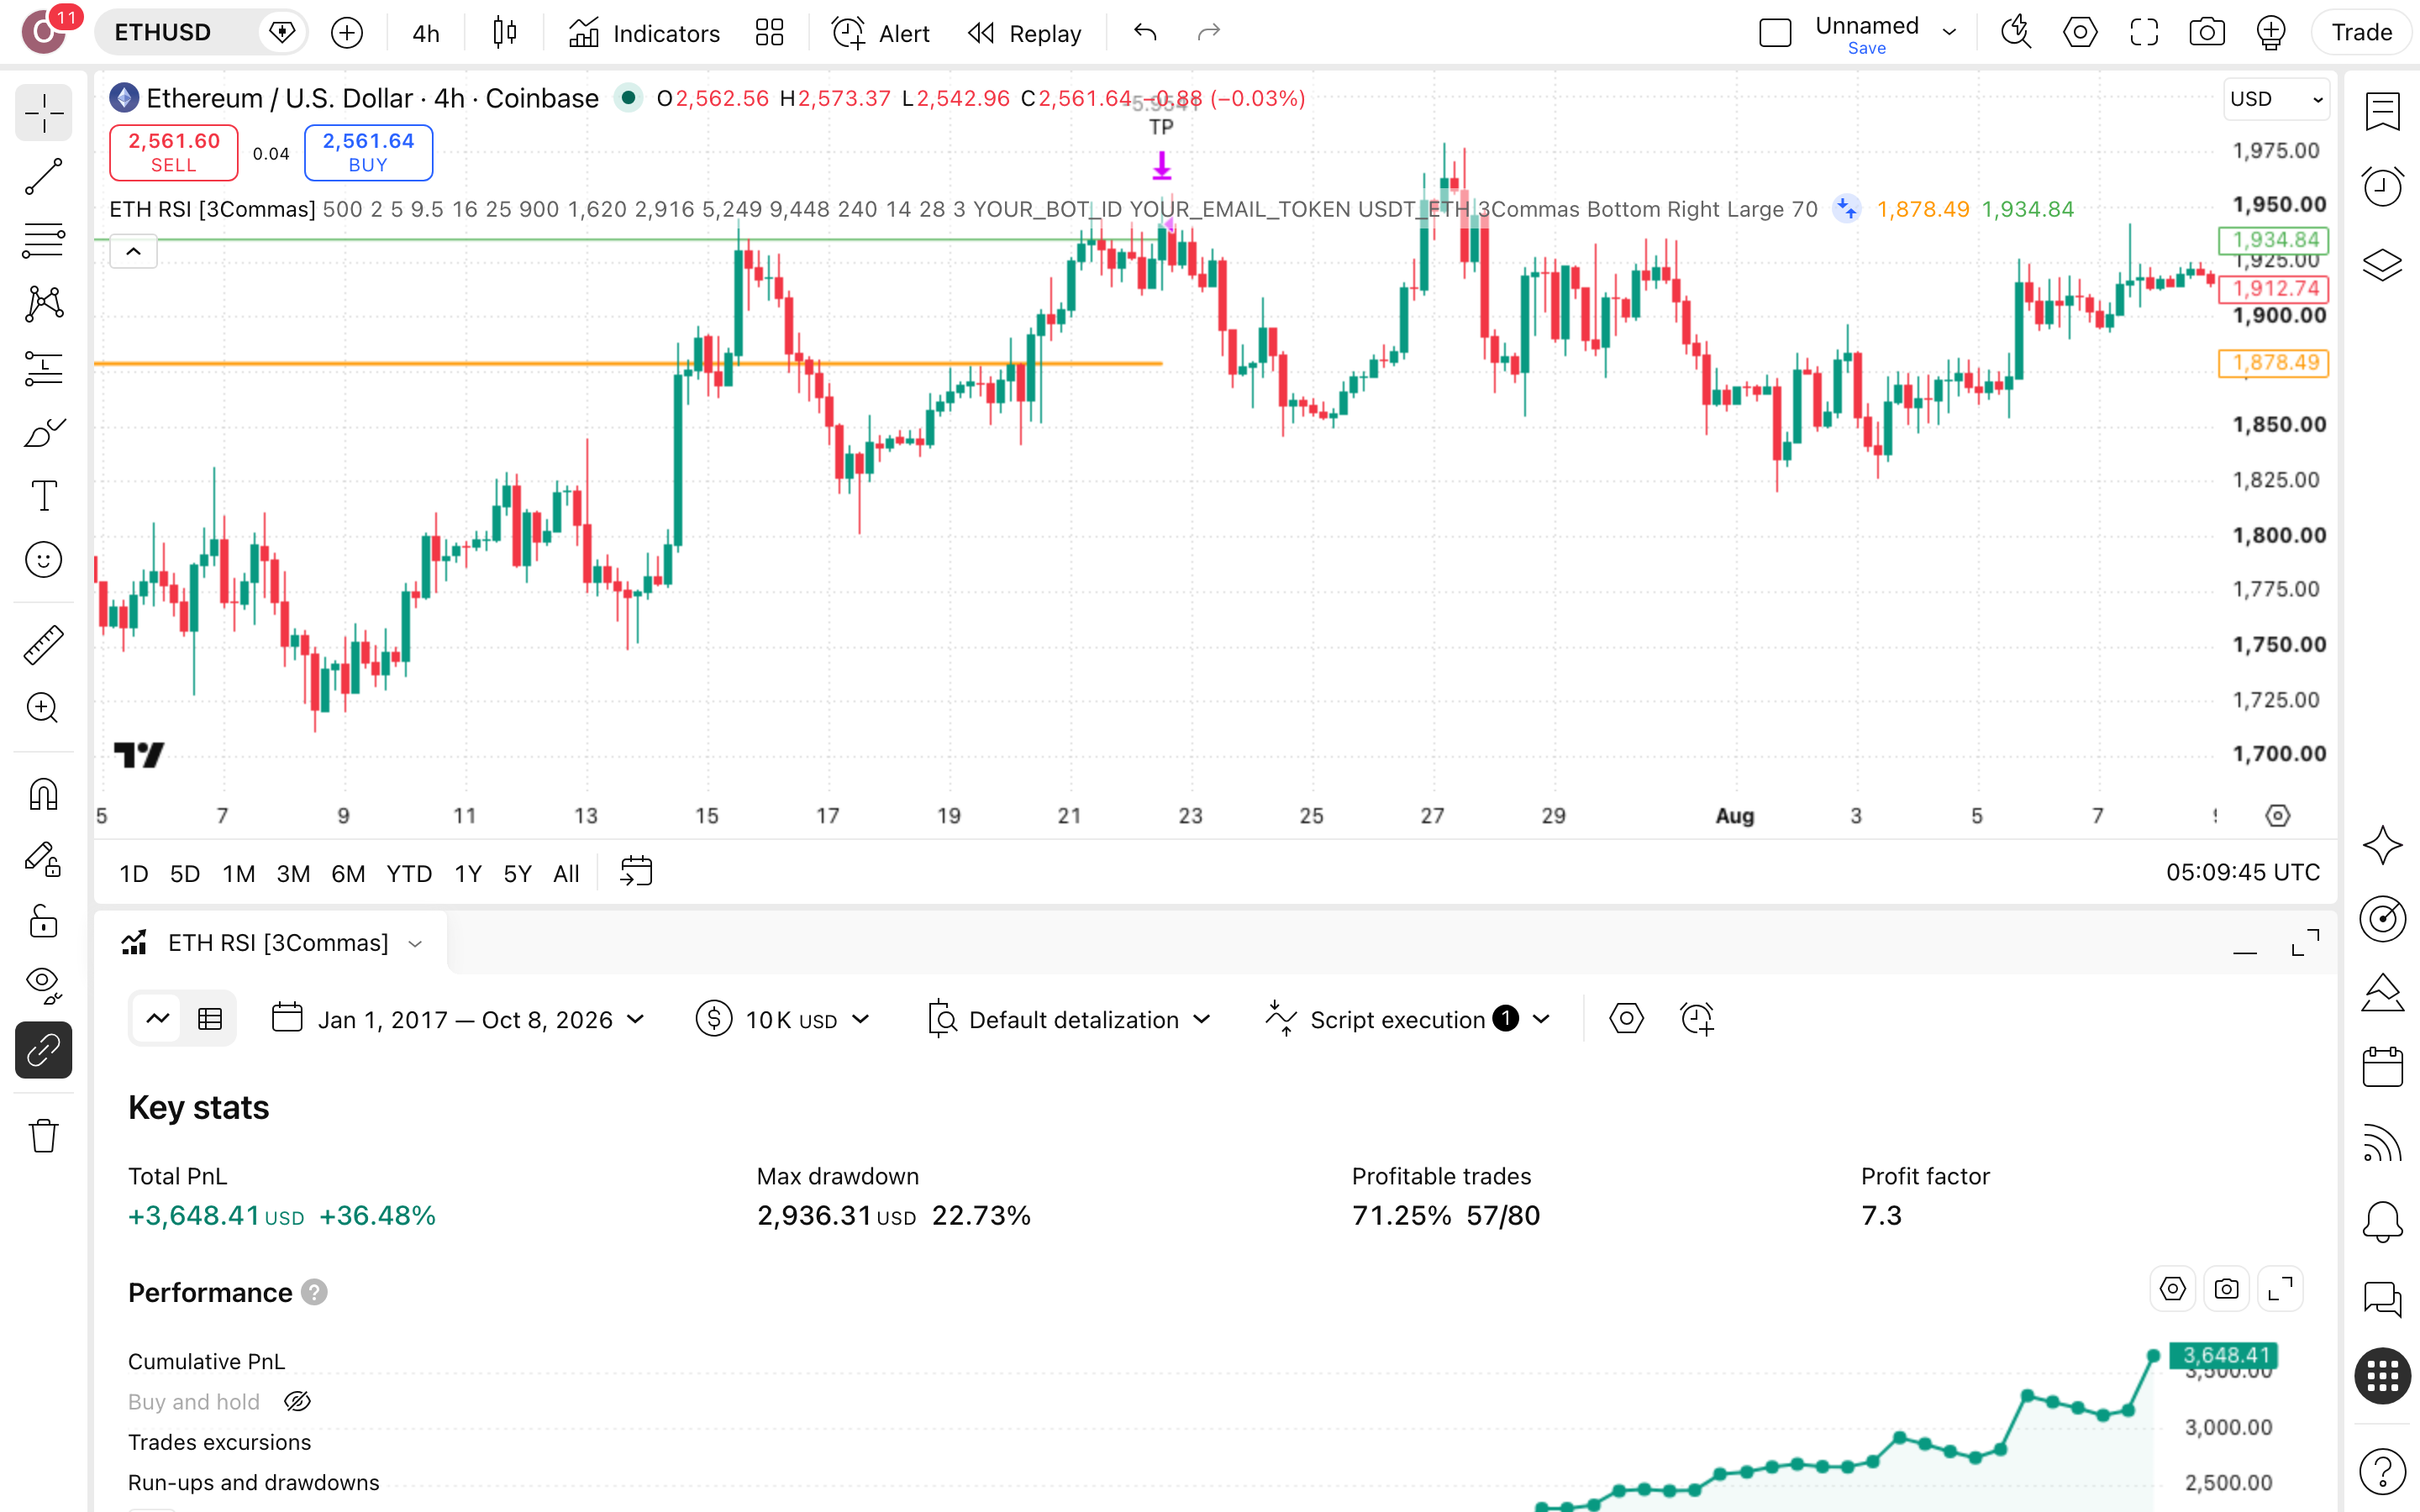Enter fullscreen mode from top toolbar
Image resolution: width=2420 pixels, height=1512 pixels.
pyautogui.click(x=2143, y=33)
